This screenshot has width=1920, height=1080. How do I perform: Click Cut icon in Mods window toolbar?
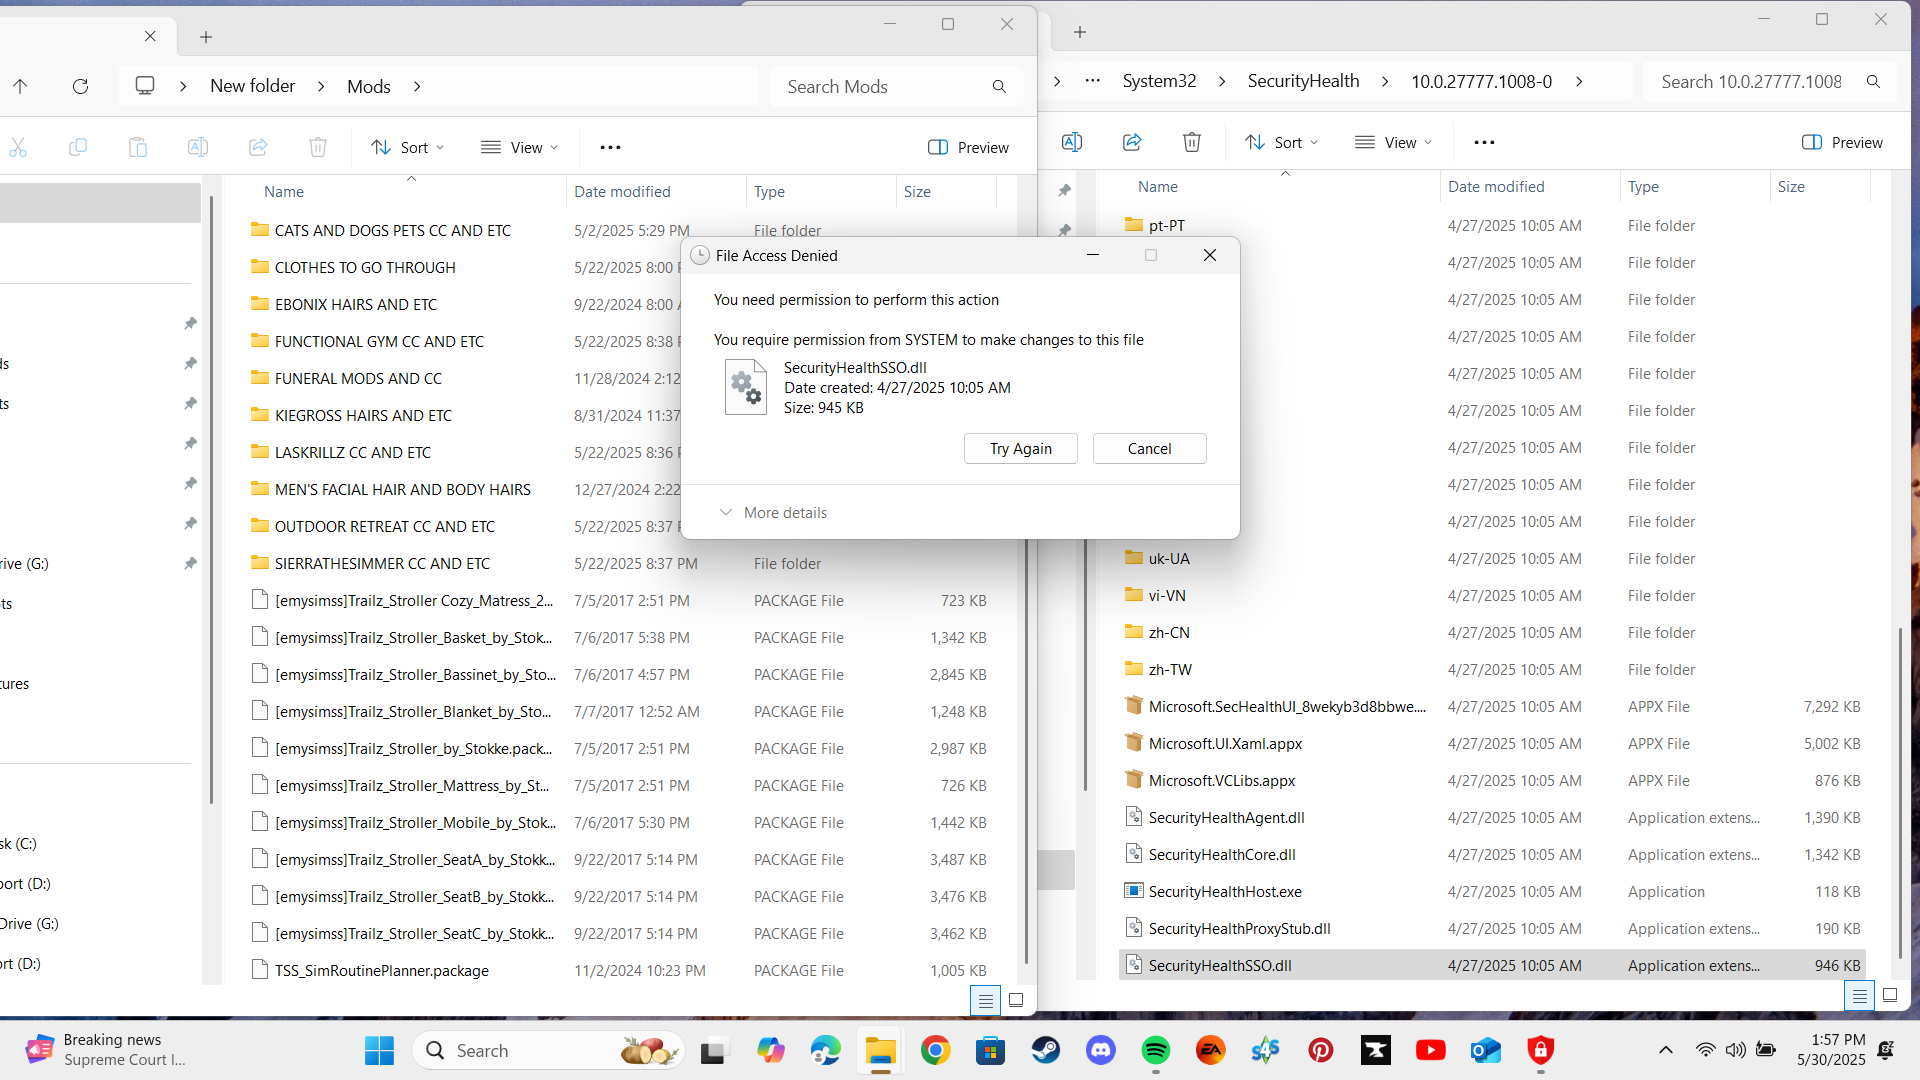[18, 147]
